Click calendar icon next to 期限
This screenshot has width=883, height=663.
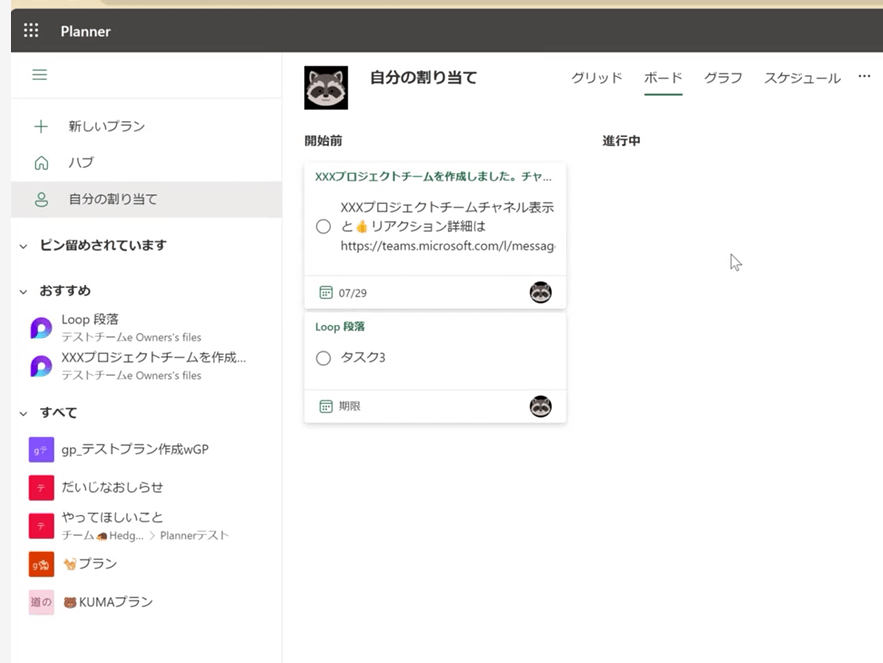click(326, 406)
